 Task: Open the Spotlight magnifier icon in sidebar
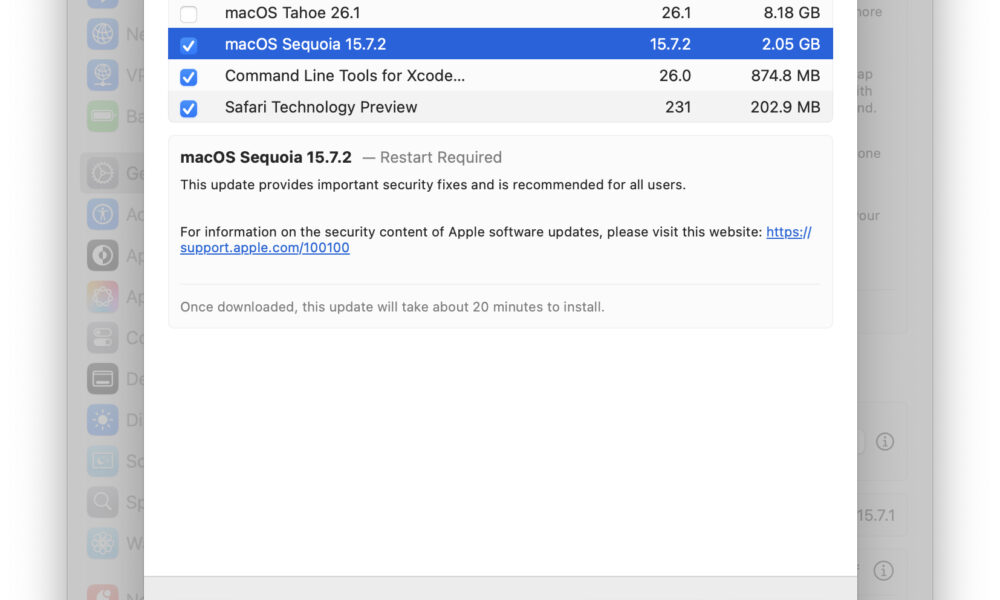(103, 502)
